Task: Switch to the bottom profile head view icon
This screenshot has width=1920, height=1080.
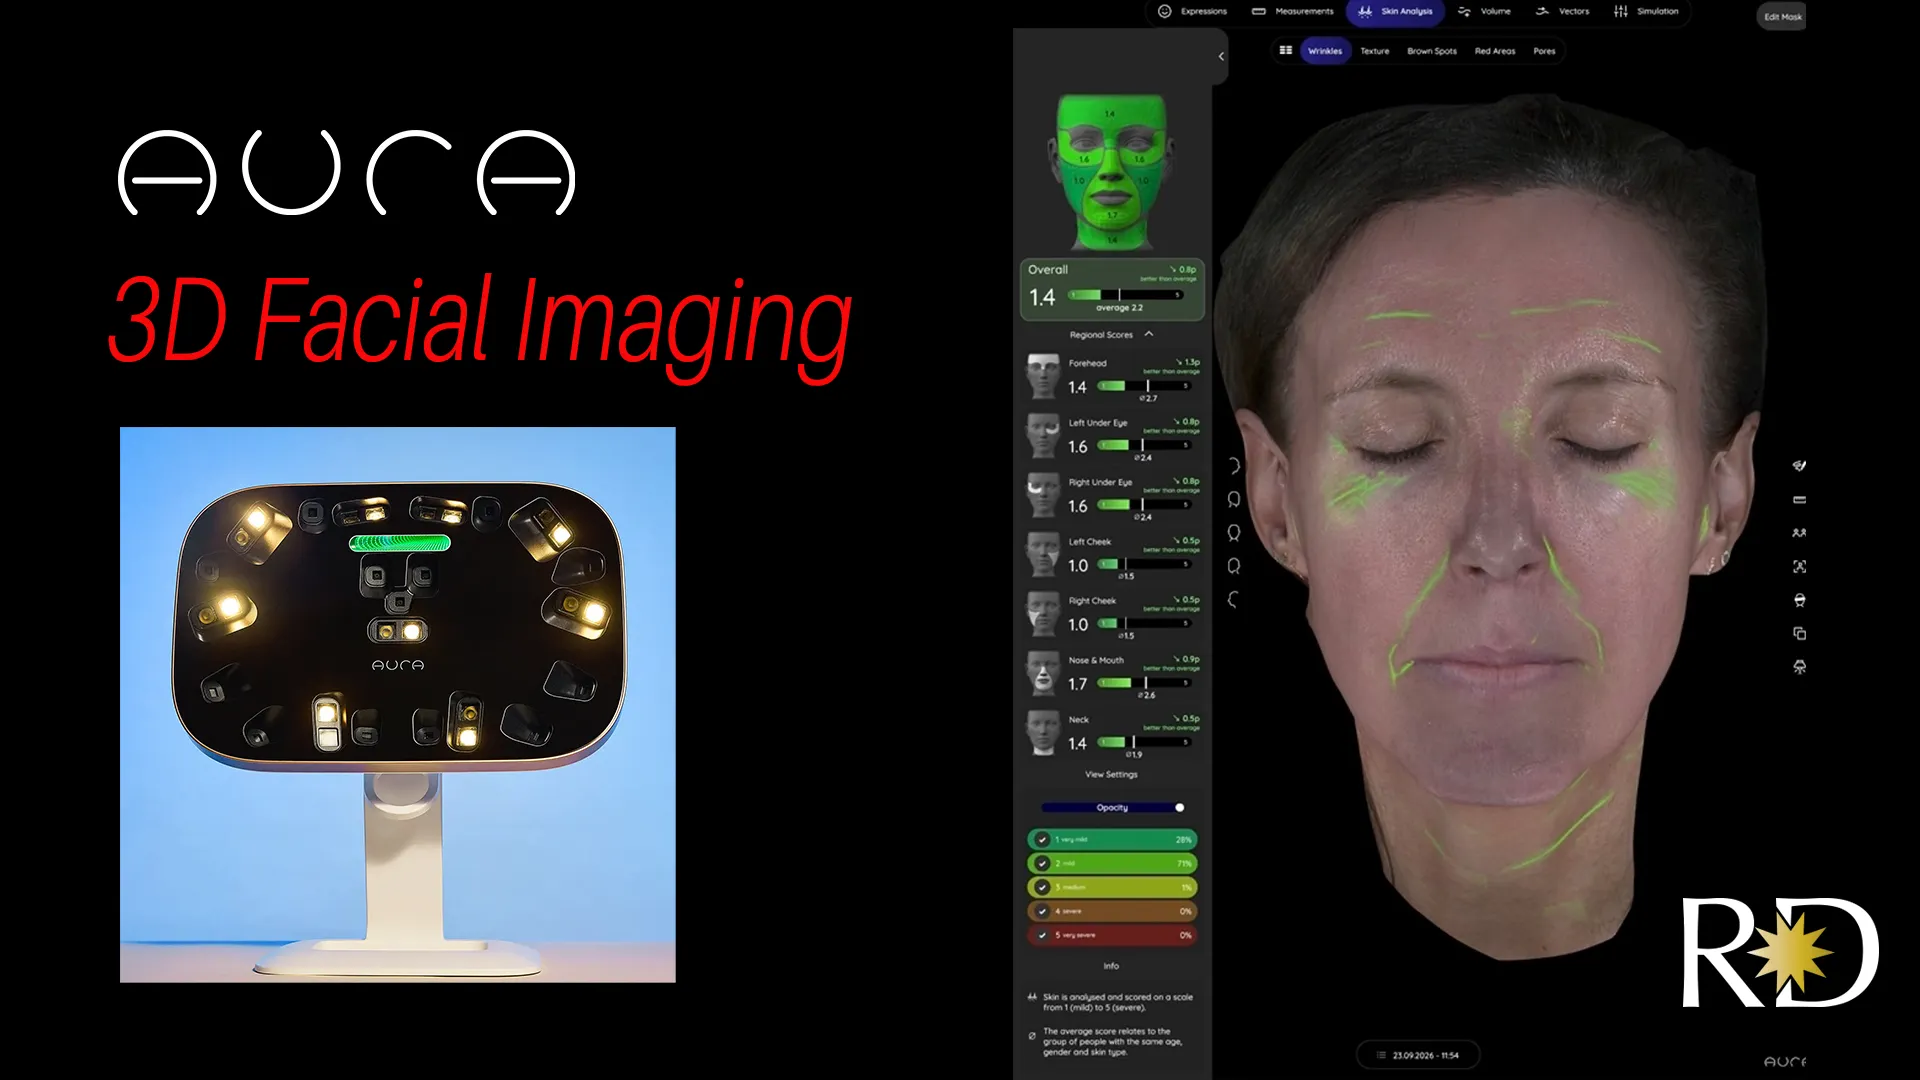Action: [1234, 600]
